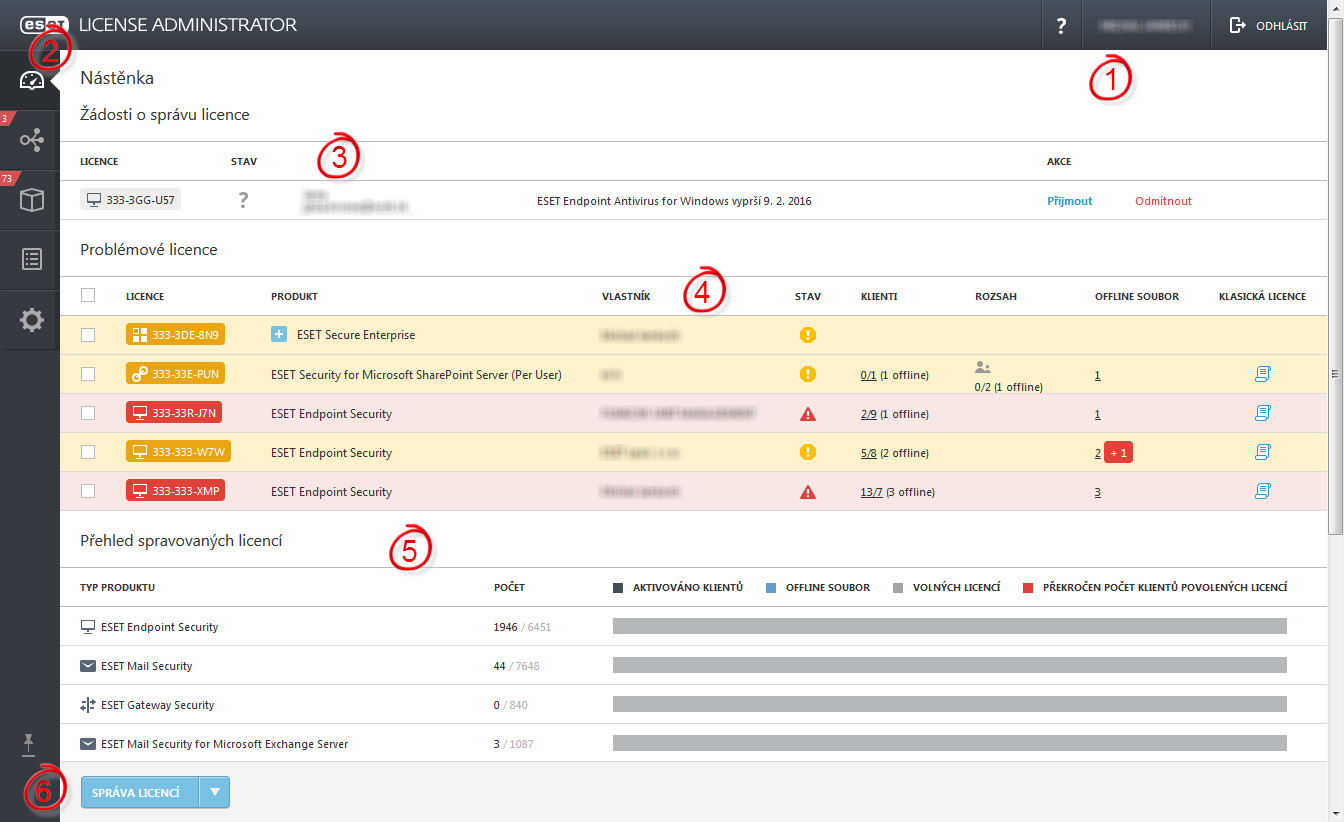This screenshot has height=822, width=1344.
Task: Open clients link 0/1 for SharePoint license
Action: 868,375
